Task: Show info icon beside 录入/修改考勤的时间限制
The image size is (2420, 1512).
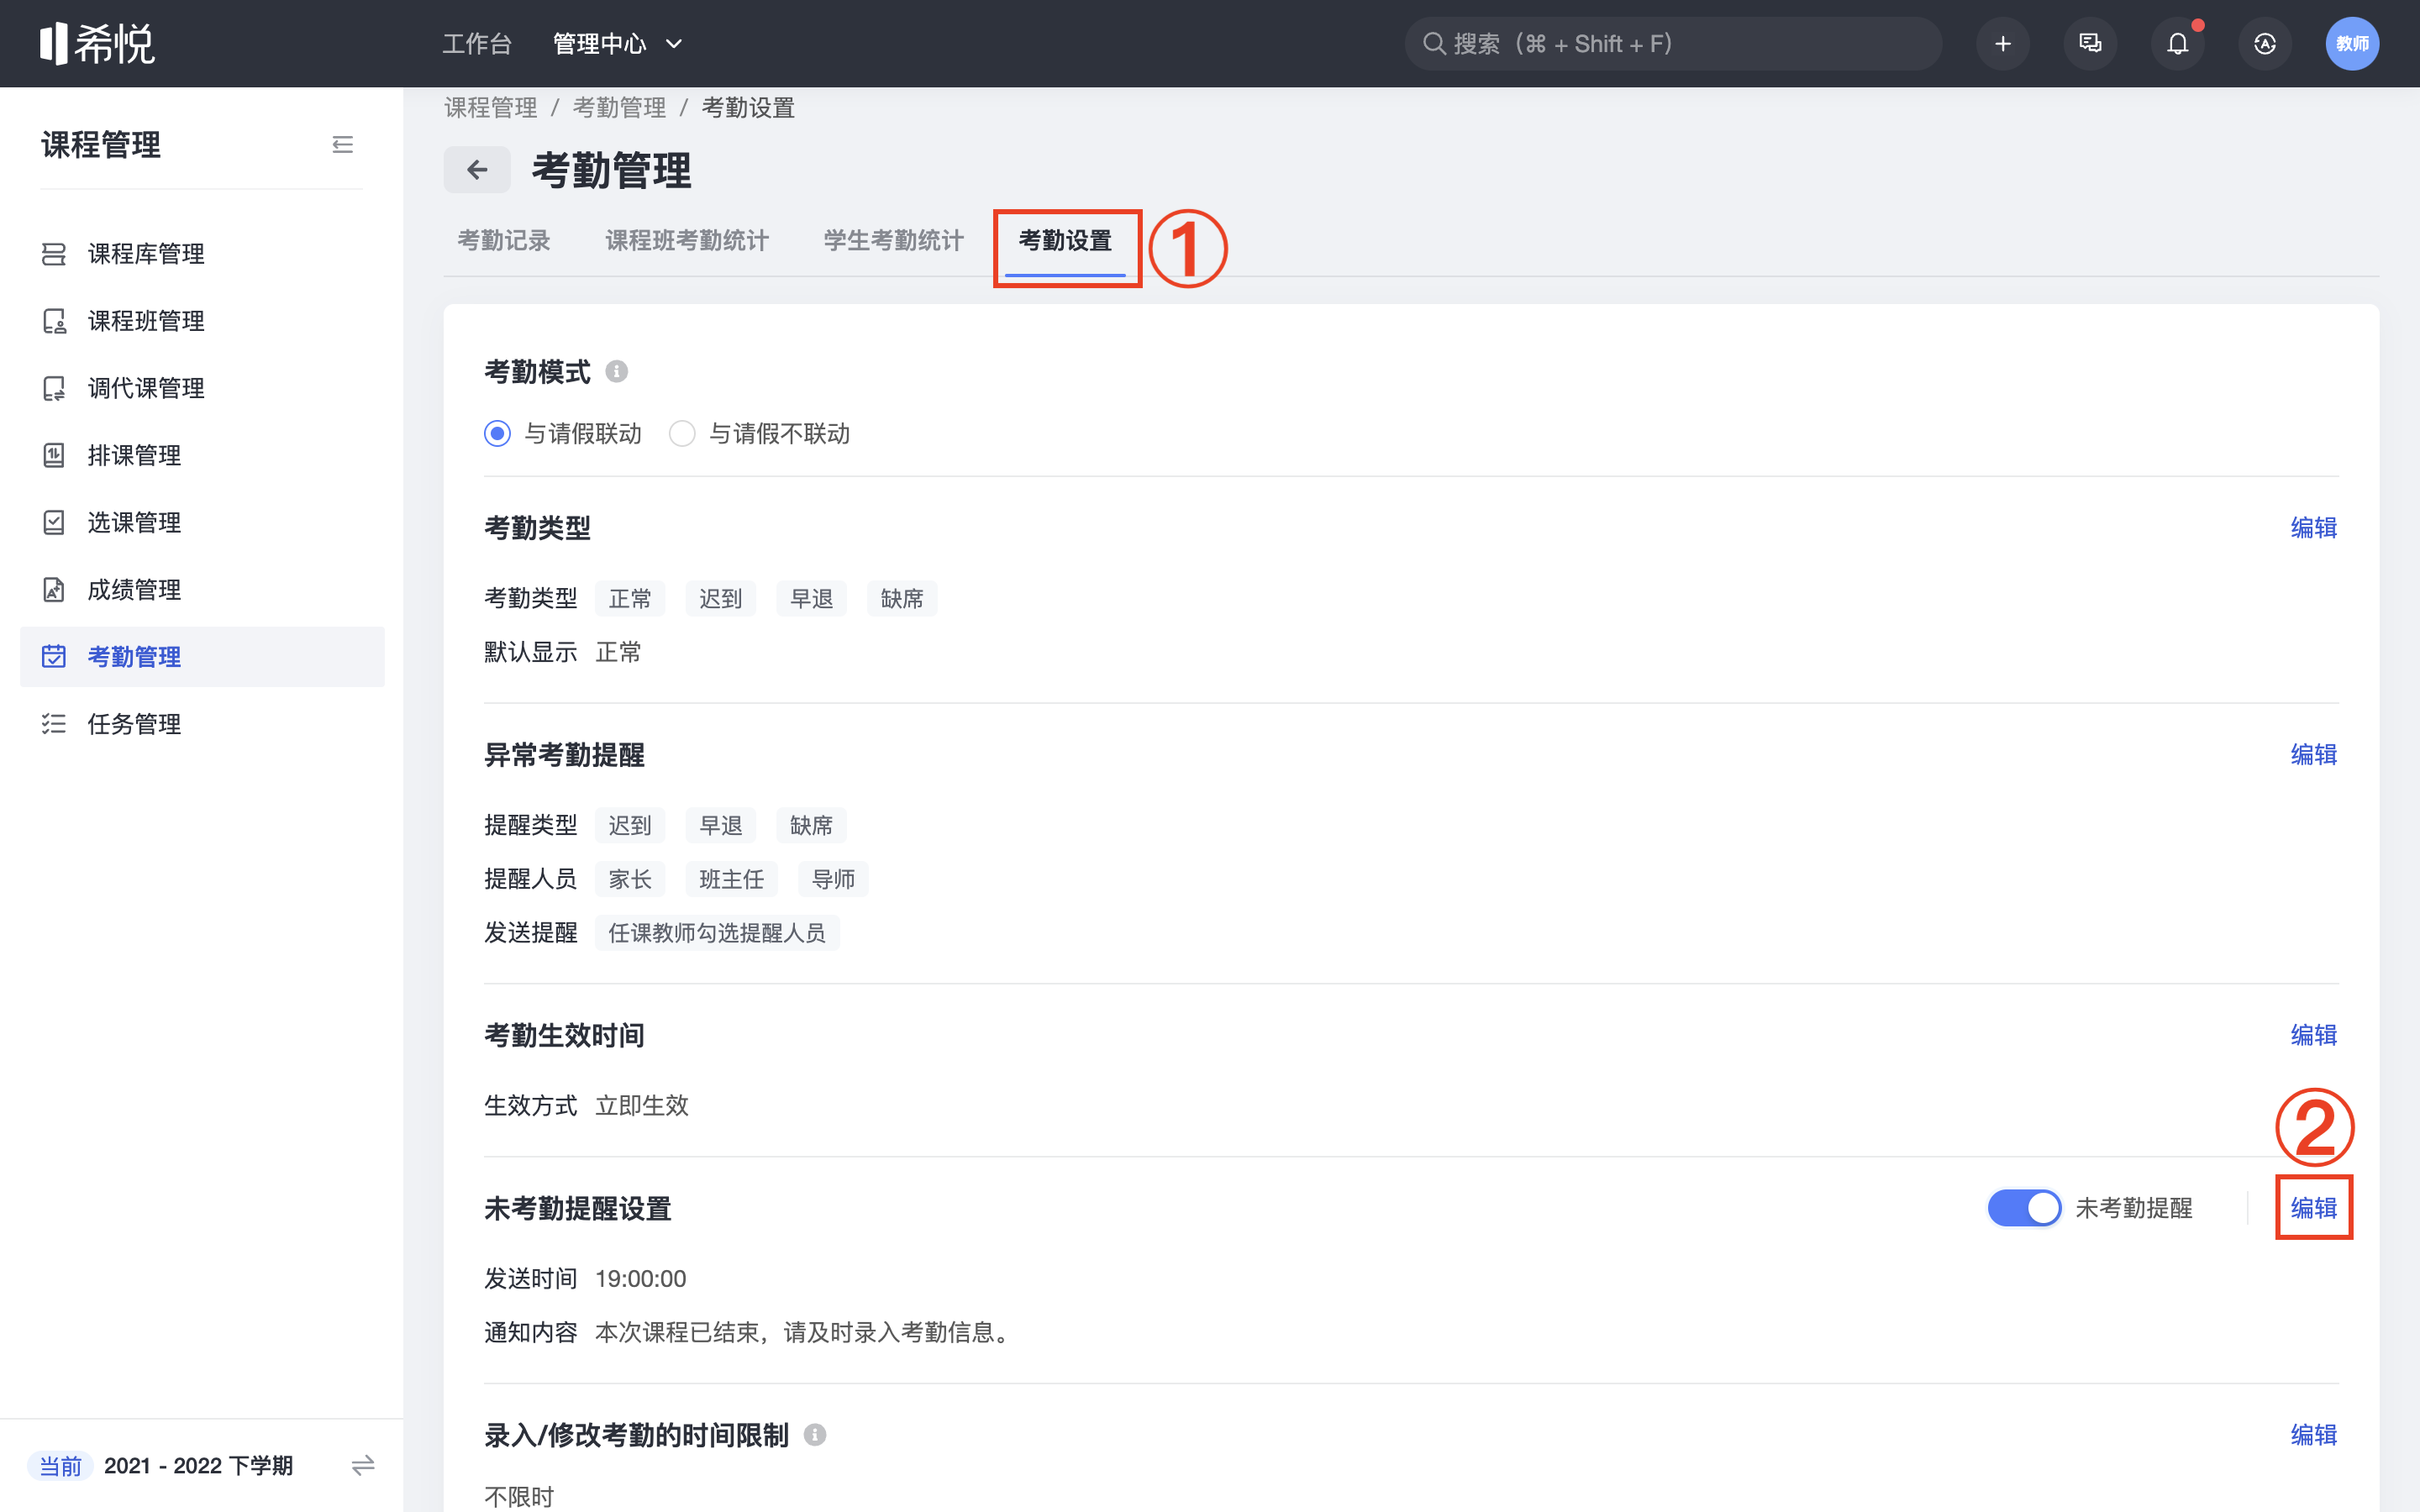Action: 815,1435
